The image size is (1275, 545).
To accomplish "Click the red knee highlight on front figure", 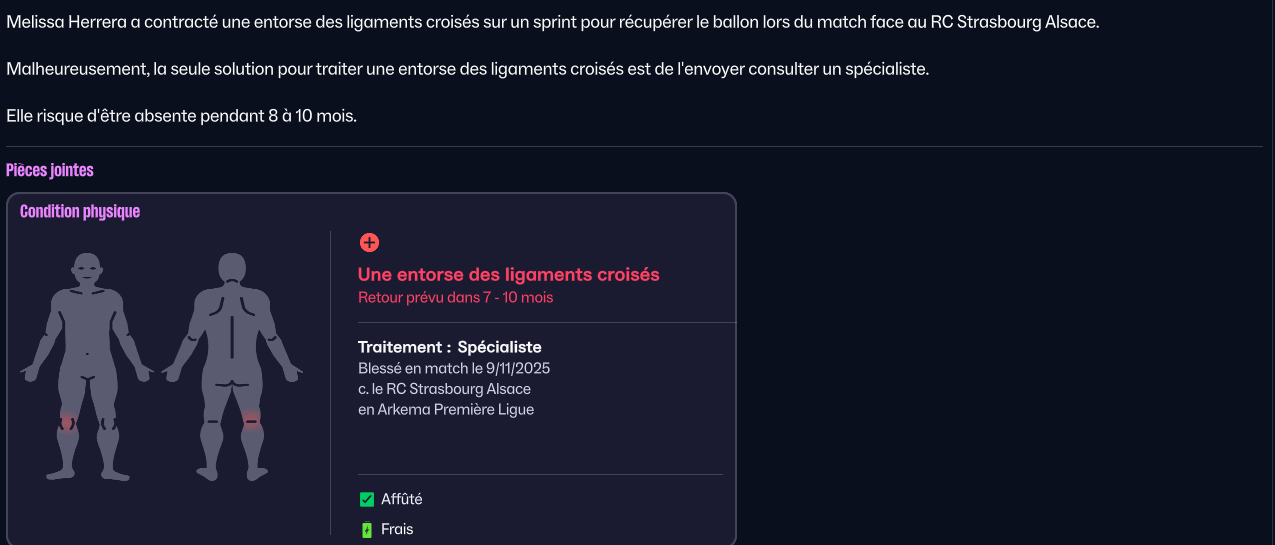I will click(67, 420).
